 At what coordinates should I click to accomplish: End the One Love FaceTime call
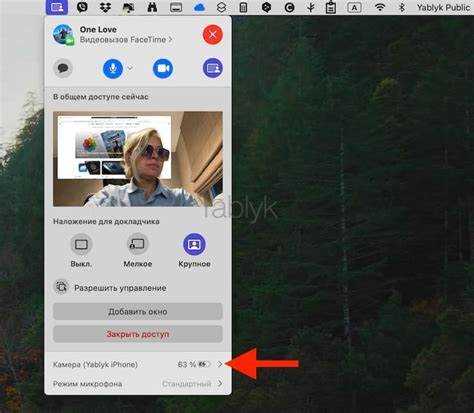[x=213, y=34]
